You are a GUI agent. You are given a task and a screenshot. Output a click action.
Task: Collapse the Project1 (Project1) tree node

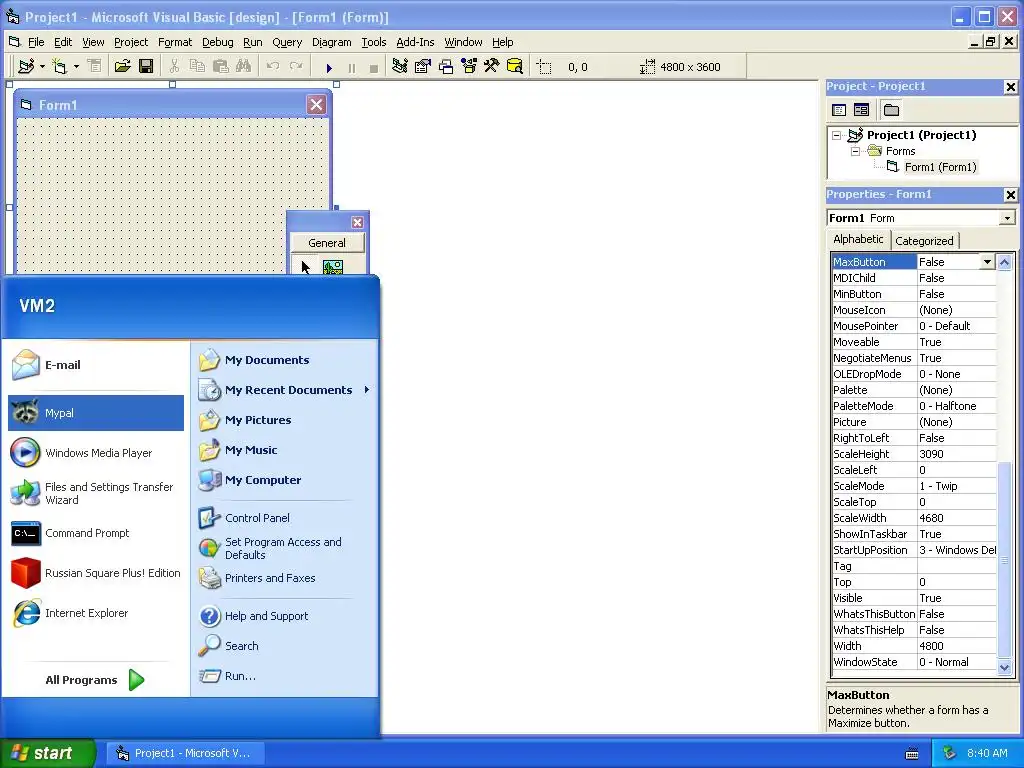(x=837, y=136)
